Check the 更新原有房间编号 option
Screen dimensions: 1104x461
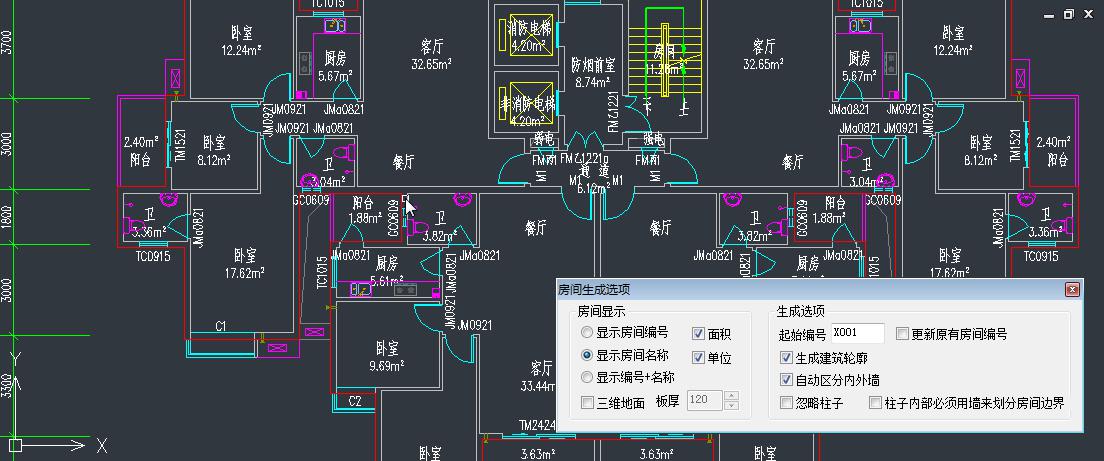point(902,334)
